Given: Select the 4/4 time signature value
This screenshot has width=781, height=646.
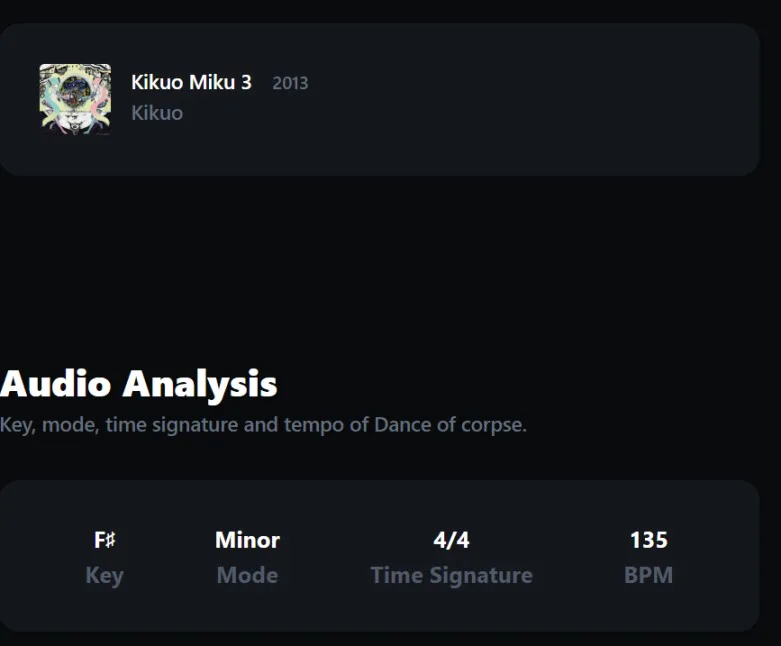Looking at the screenshot, I should click(x=451, y=540).
